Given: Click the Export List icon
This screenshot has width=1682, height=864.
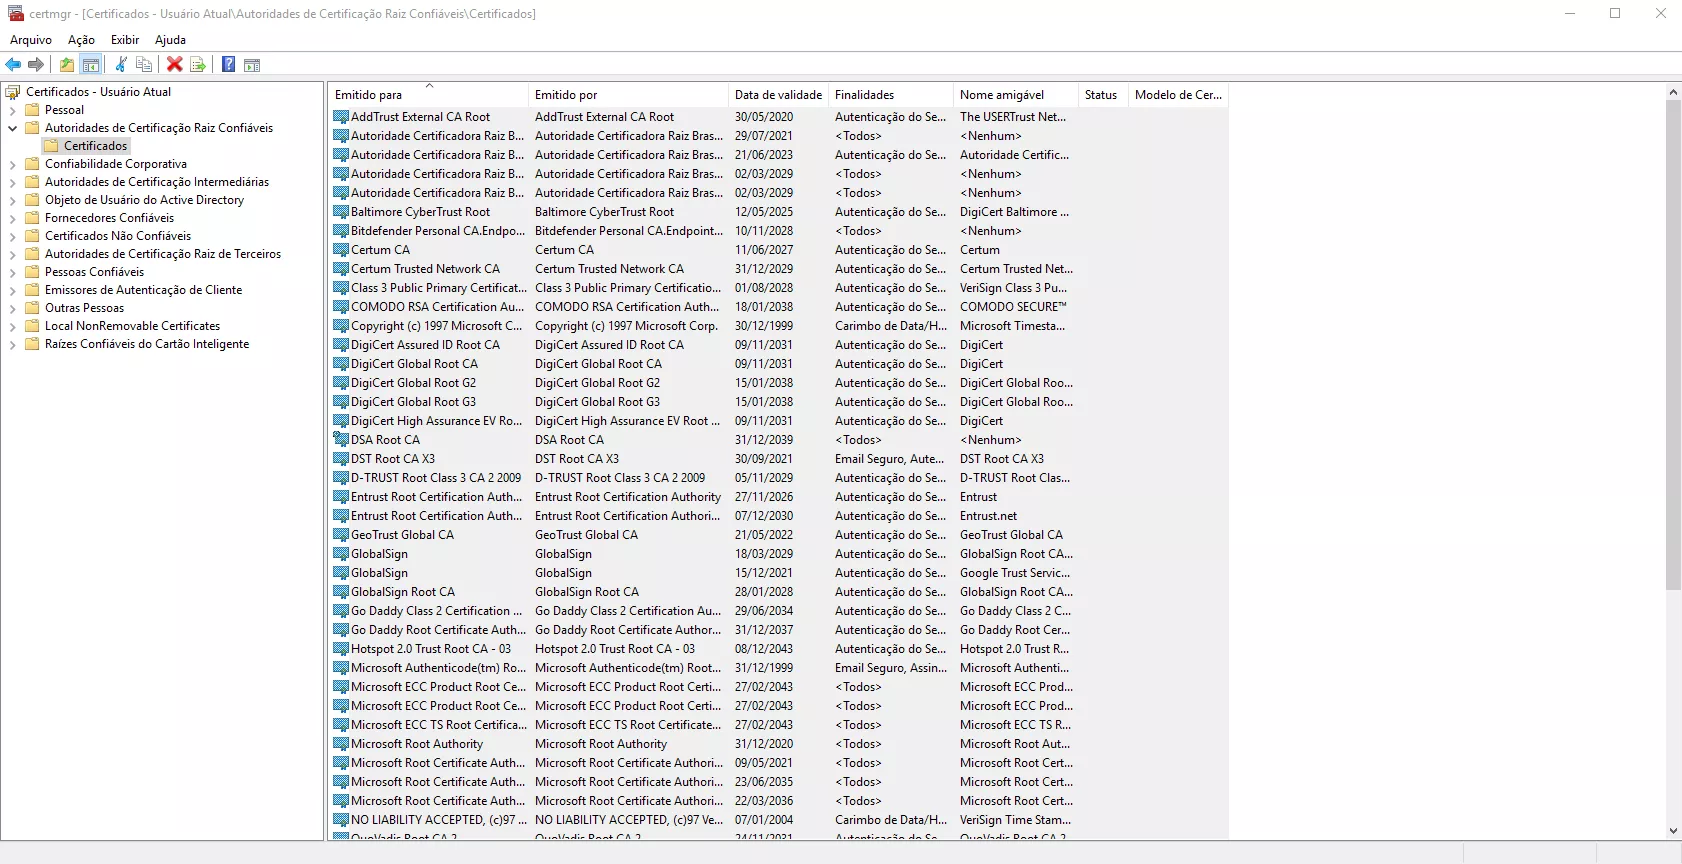Looking at the screenshot, I should [x=198, y=65].
